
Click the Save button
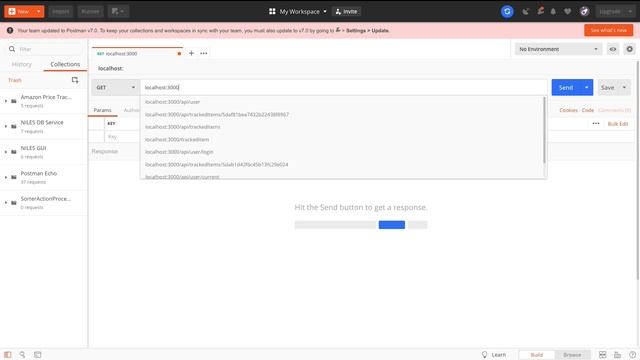607,87
